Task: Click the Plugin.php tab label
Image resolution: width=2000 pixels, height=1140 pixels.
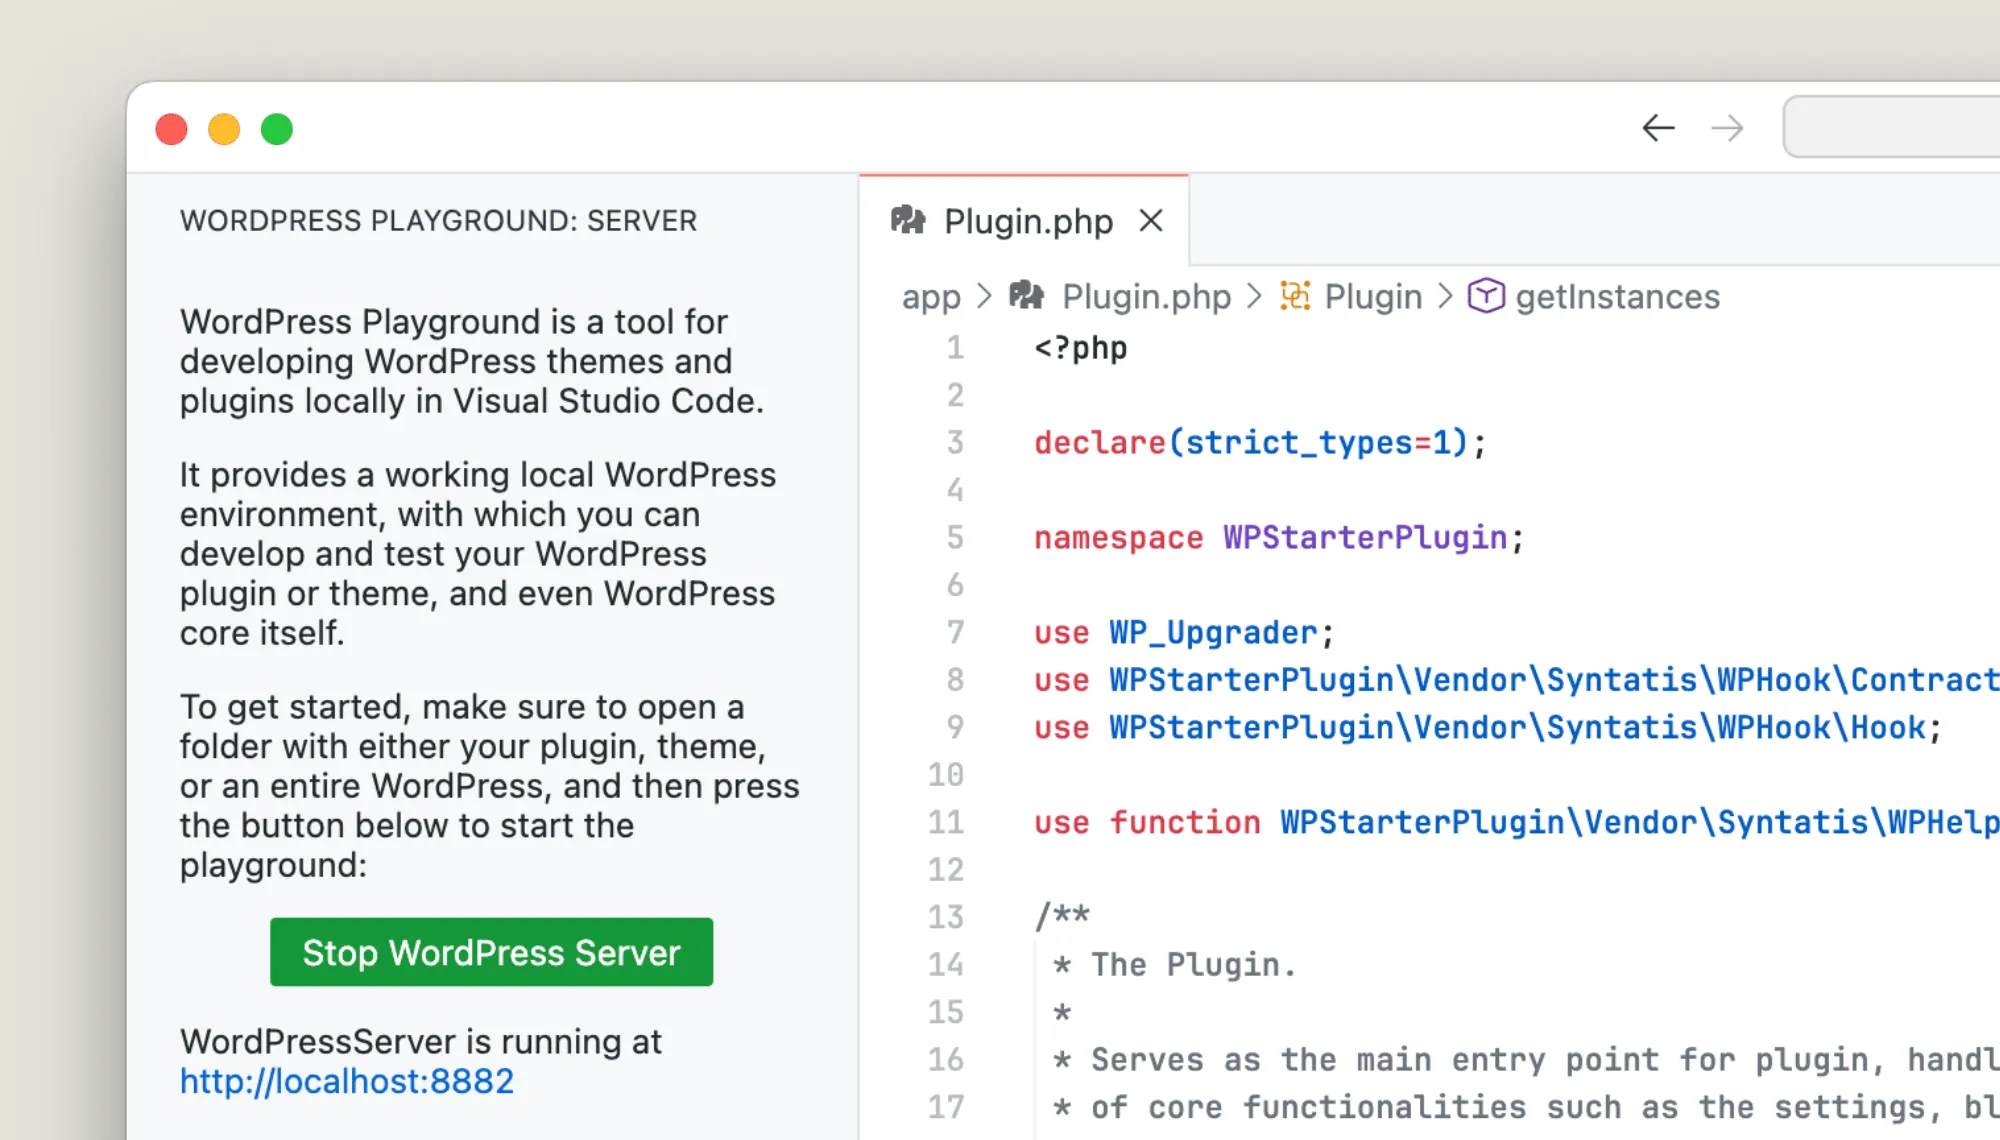Action: click(x=1027, y=221)
